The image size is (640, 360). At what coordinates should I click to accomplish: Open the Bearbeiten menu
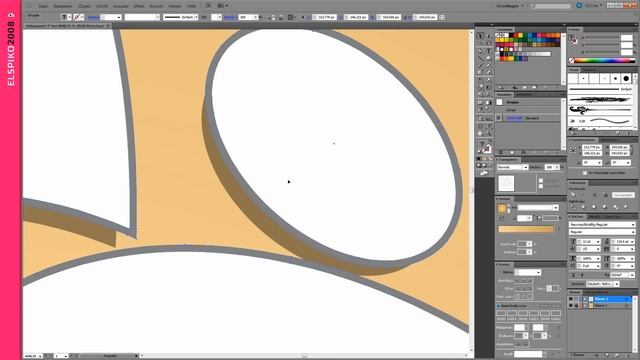click(x=63, y=6)
